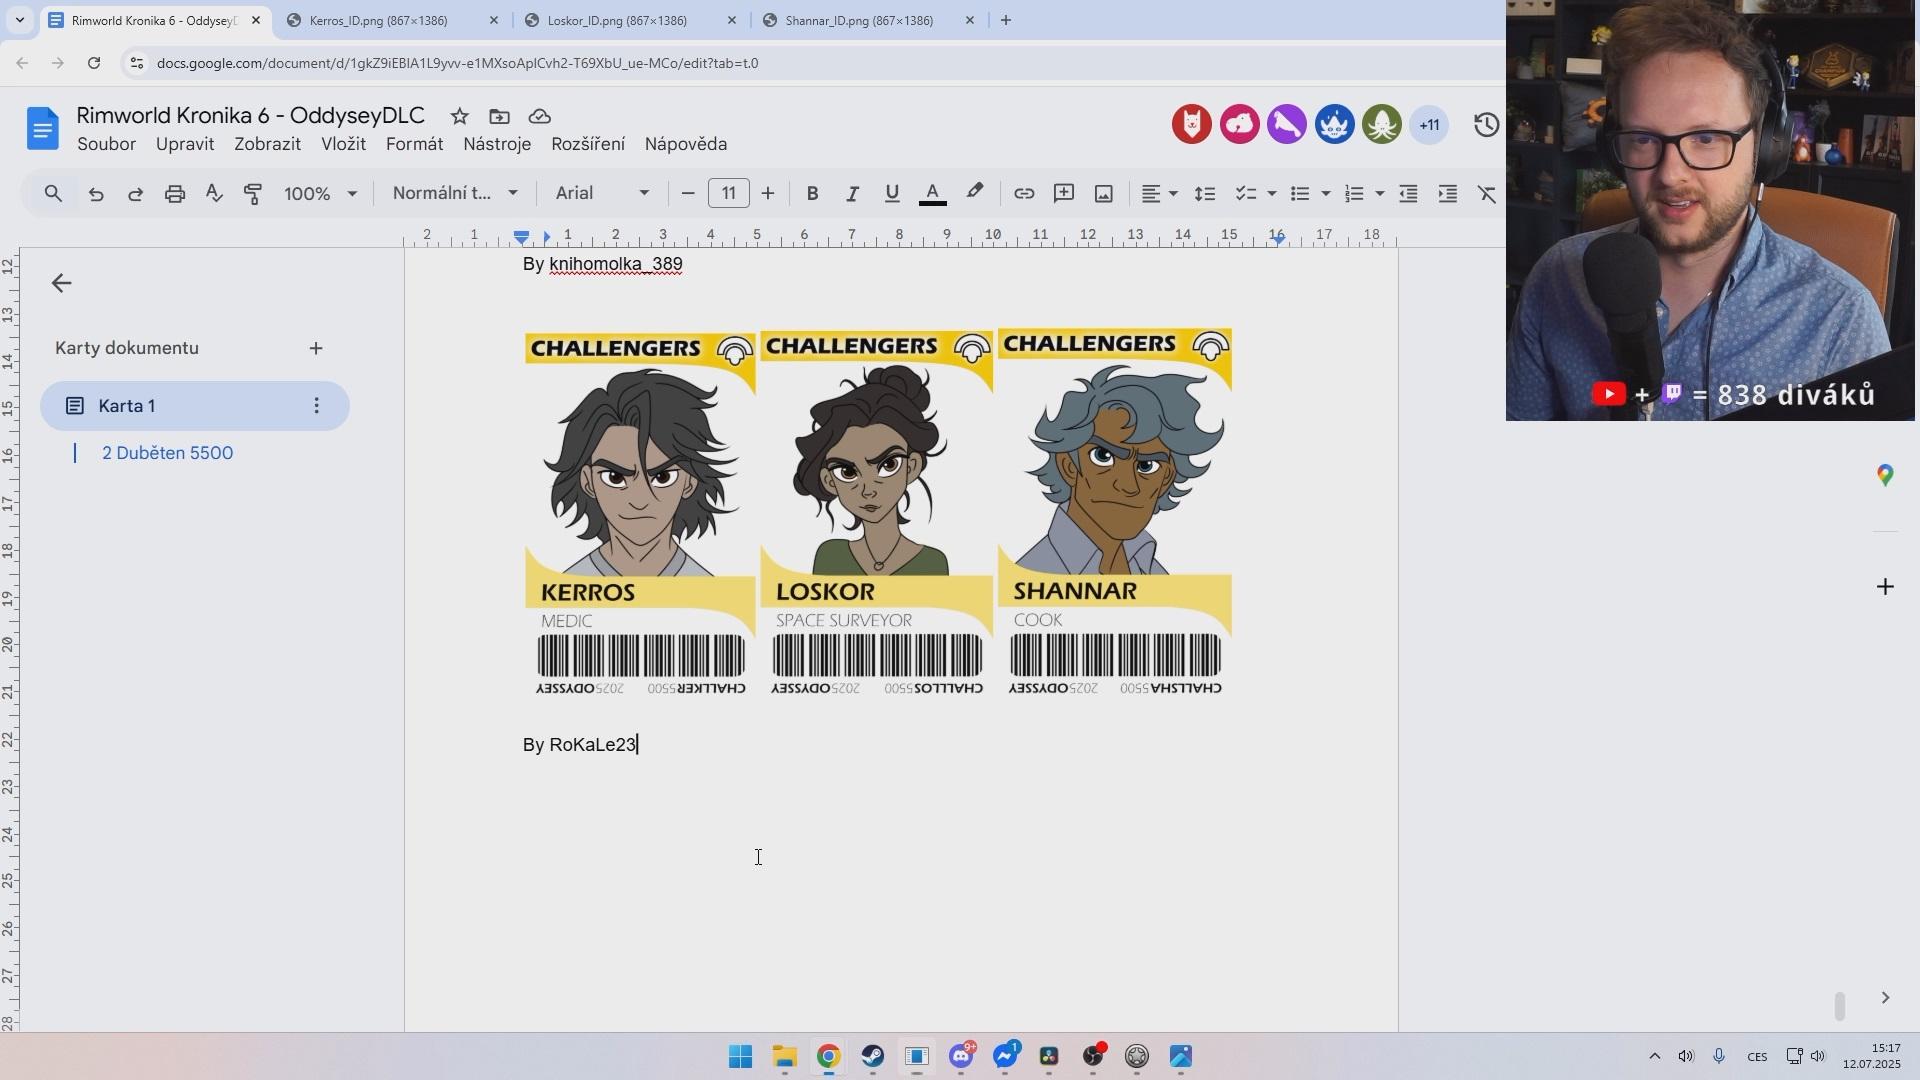Screen dimensions: 1920x1080
Task: Open the paragraph style dropdown
Action: [455, 194]
